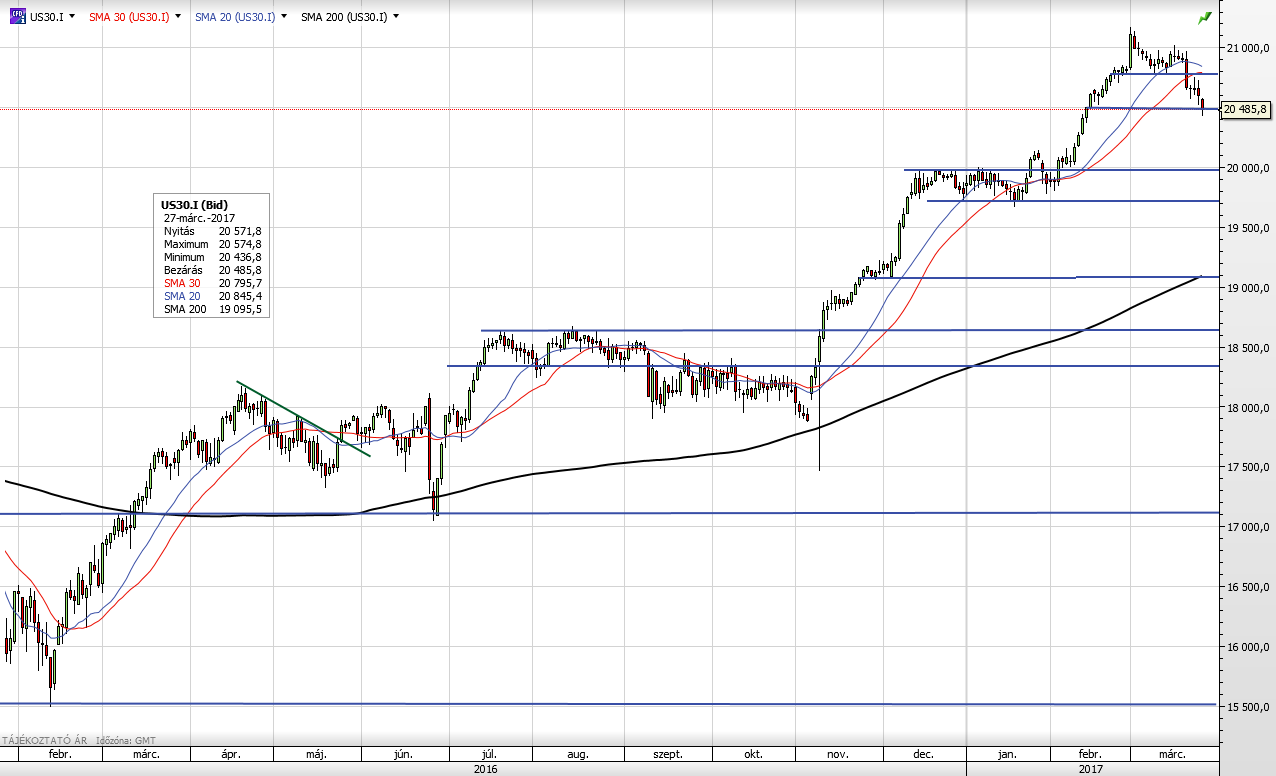
Task: Click the 17 000,0 price axis label
Action: coord(1249,527)
